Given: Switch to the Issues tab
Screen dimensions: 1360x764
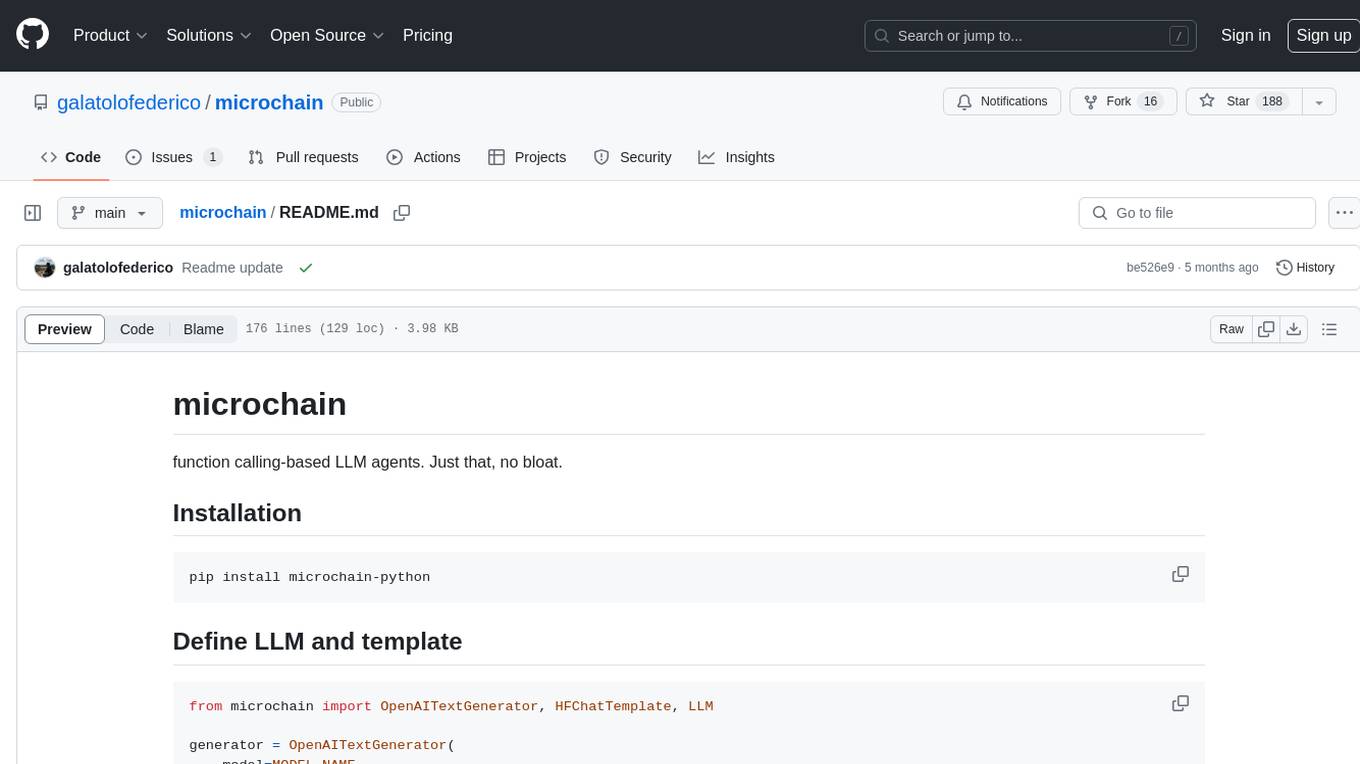Looking at the screenshot, I should [x=173, y=157].
